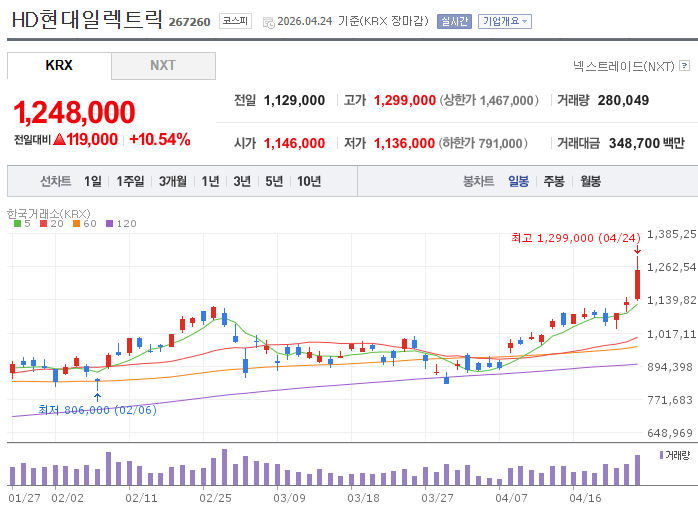The height and width of the screenshot is (510, 698).
Task: Click the 1,262,54 price axis label
Action: (671, 267)
